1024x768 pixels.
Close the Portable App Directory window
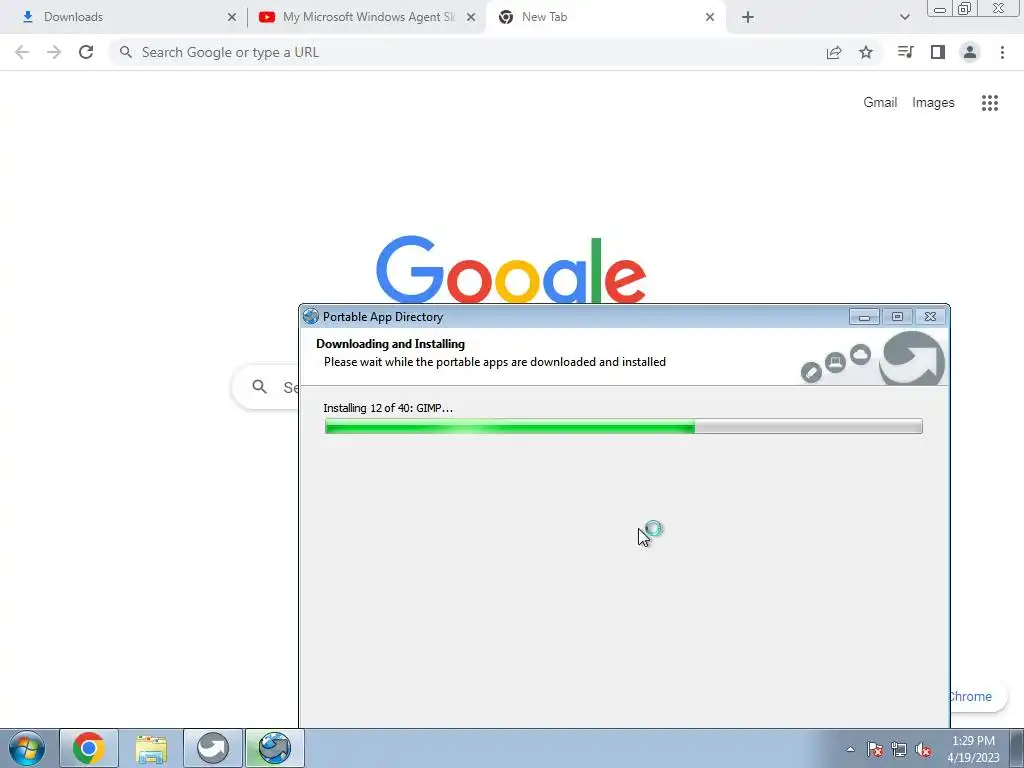tap(931, 317)
